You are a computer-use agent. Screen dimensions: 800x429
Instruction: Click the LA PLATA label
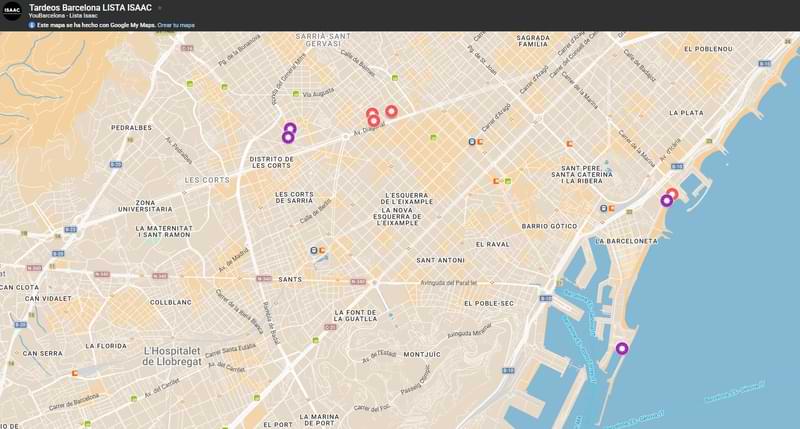[686, 113]
